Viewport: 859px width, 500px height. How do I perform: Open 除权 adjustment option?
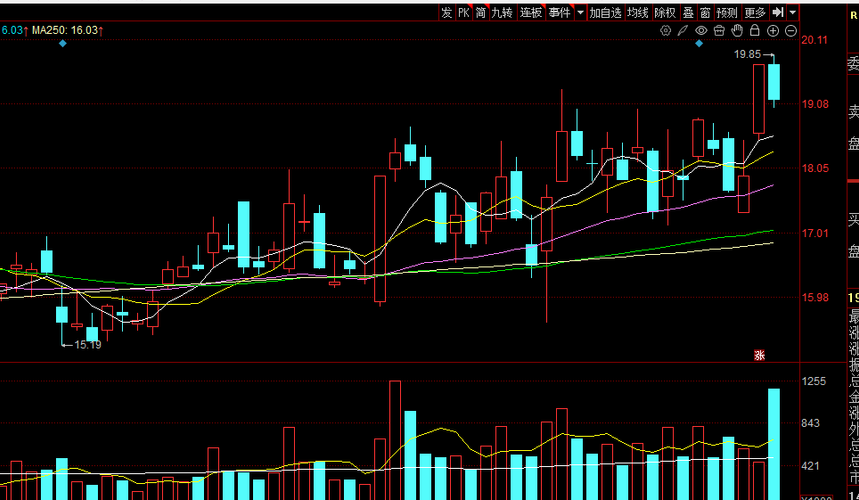point(666,13)
